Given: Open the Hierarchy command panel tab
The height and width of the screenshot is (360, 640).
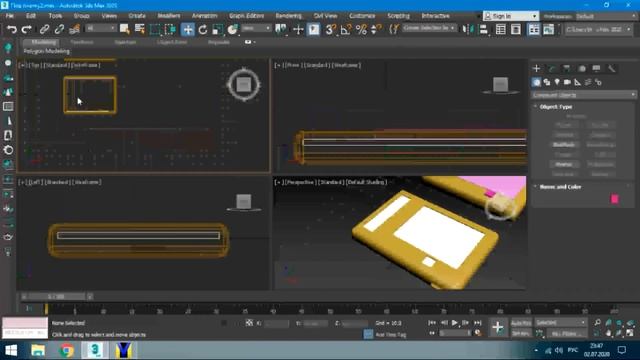Looking at the screenshot, I should (x=567, y=69).
